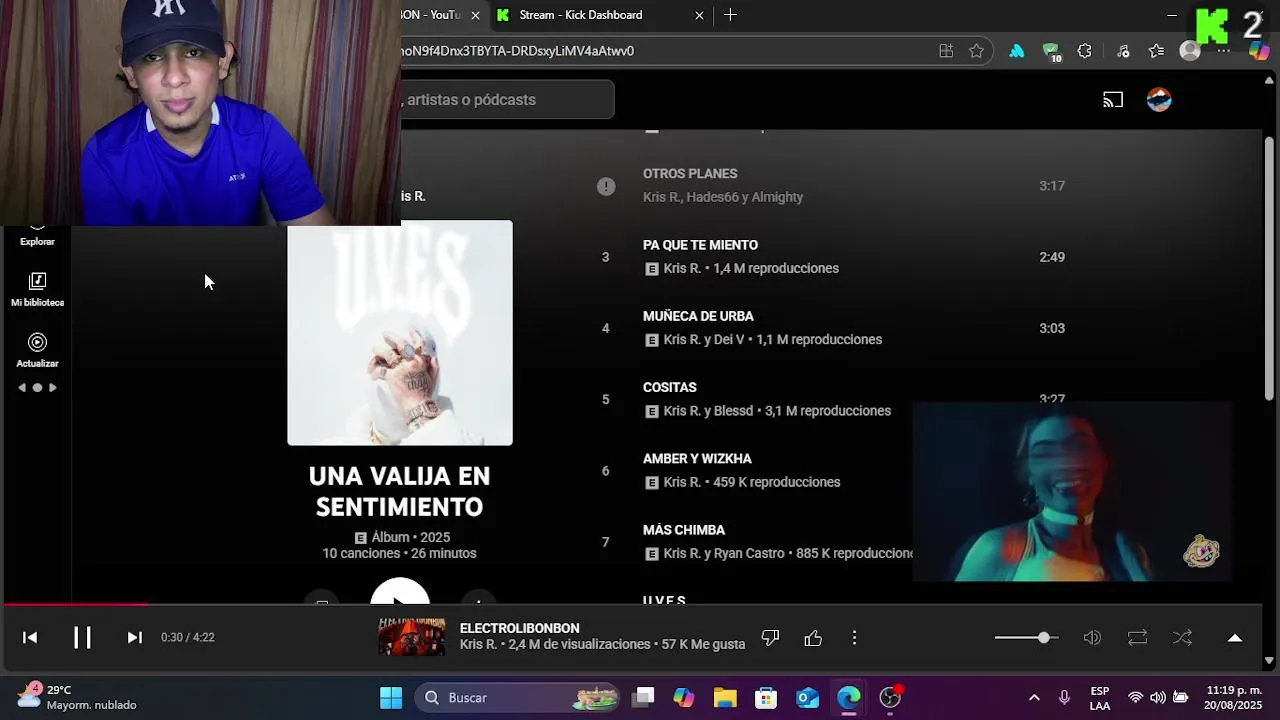Open Outlook from taskbar
The height and width of the screenshot is (720, 1280).
pos(808,698)
